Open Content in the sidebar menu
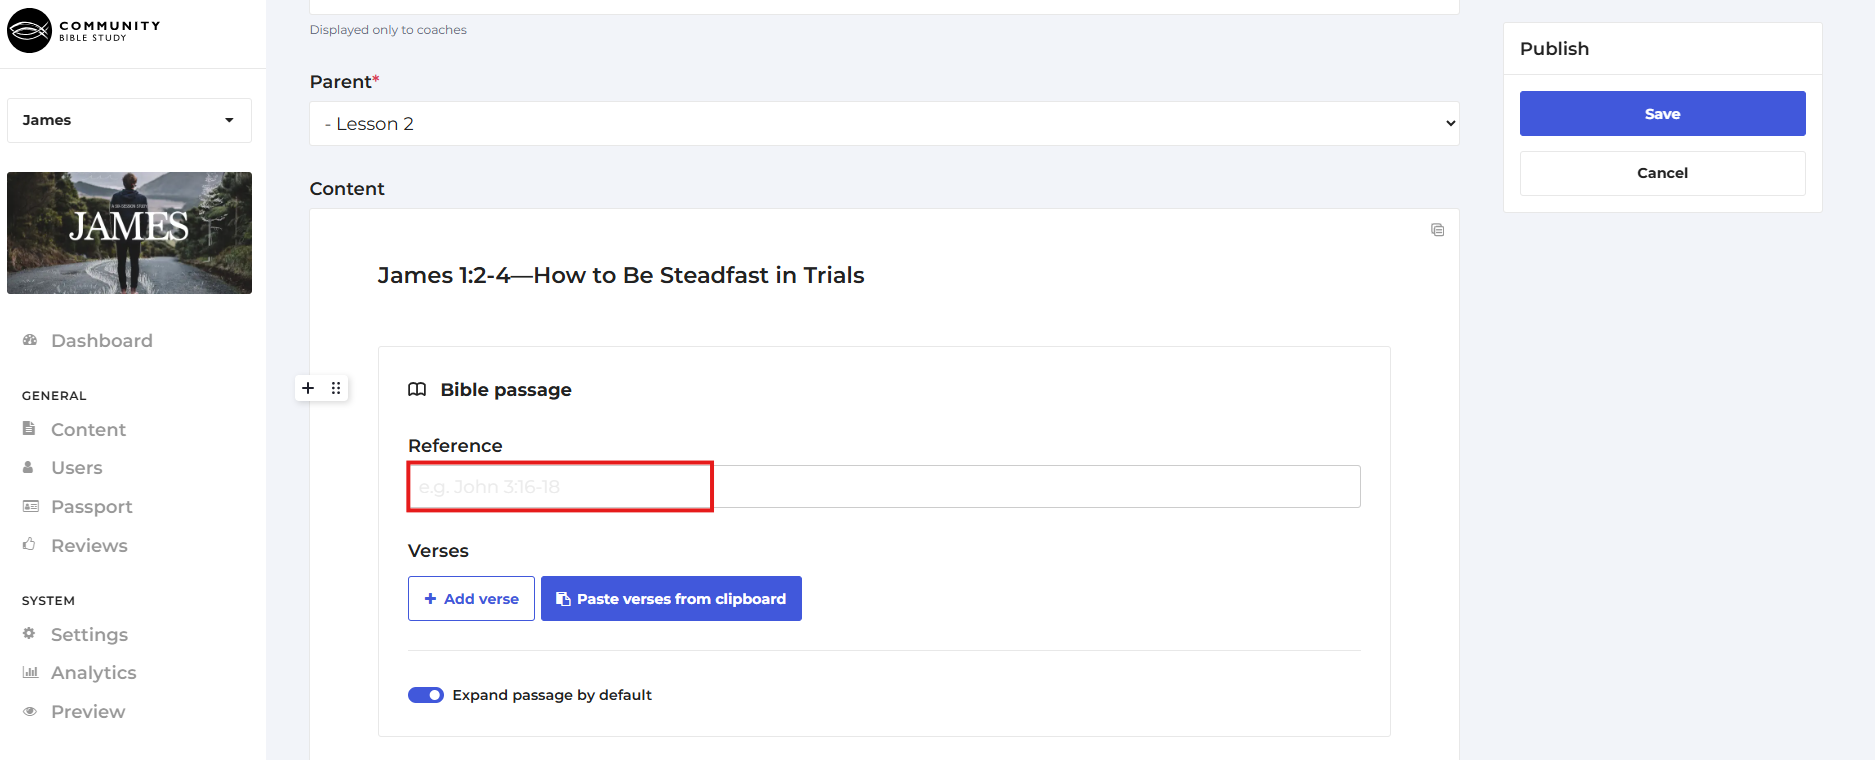The width and height of the screenshot is (1875, 760). coord(88,430)
